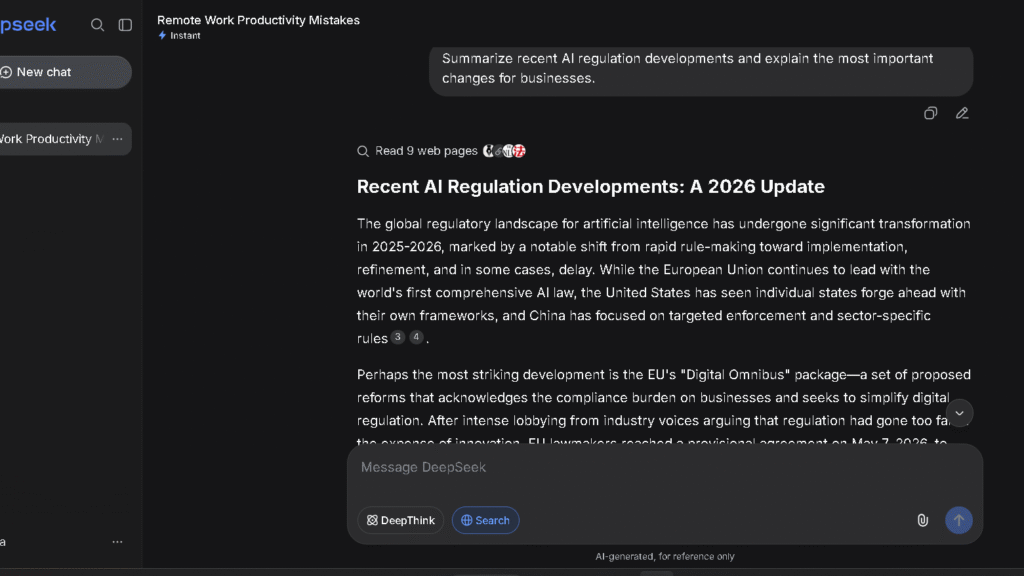Click the Remote Work Productivity Mistakes title
This screenshot has width=1024, height=576.
point(259,20)
